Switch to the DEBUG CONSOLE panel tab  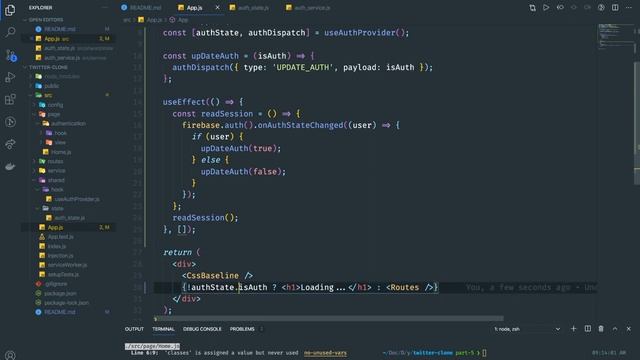[x=202, y=329]
